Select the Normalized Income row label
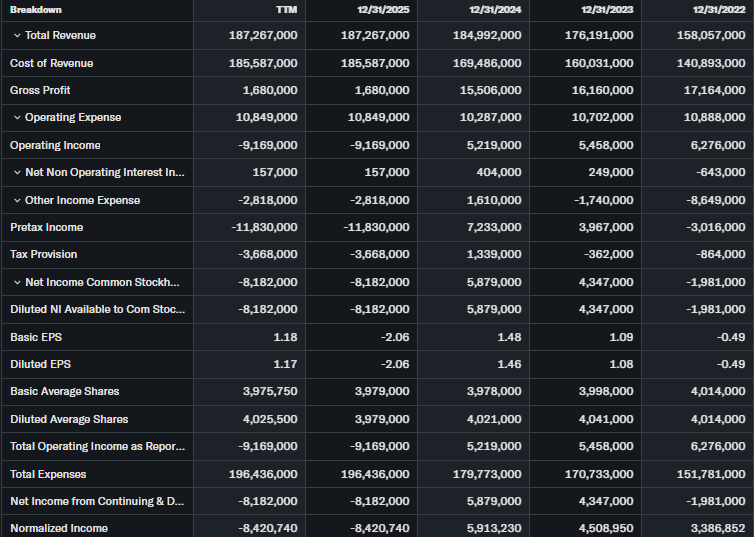754x537 pixels. pos(59,528)
